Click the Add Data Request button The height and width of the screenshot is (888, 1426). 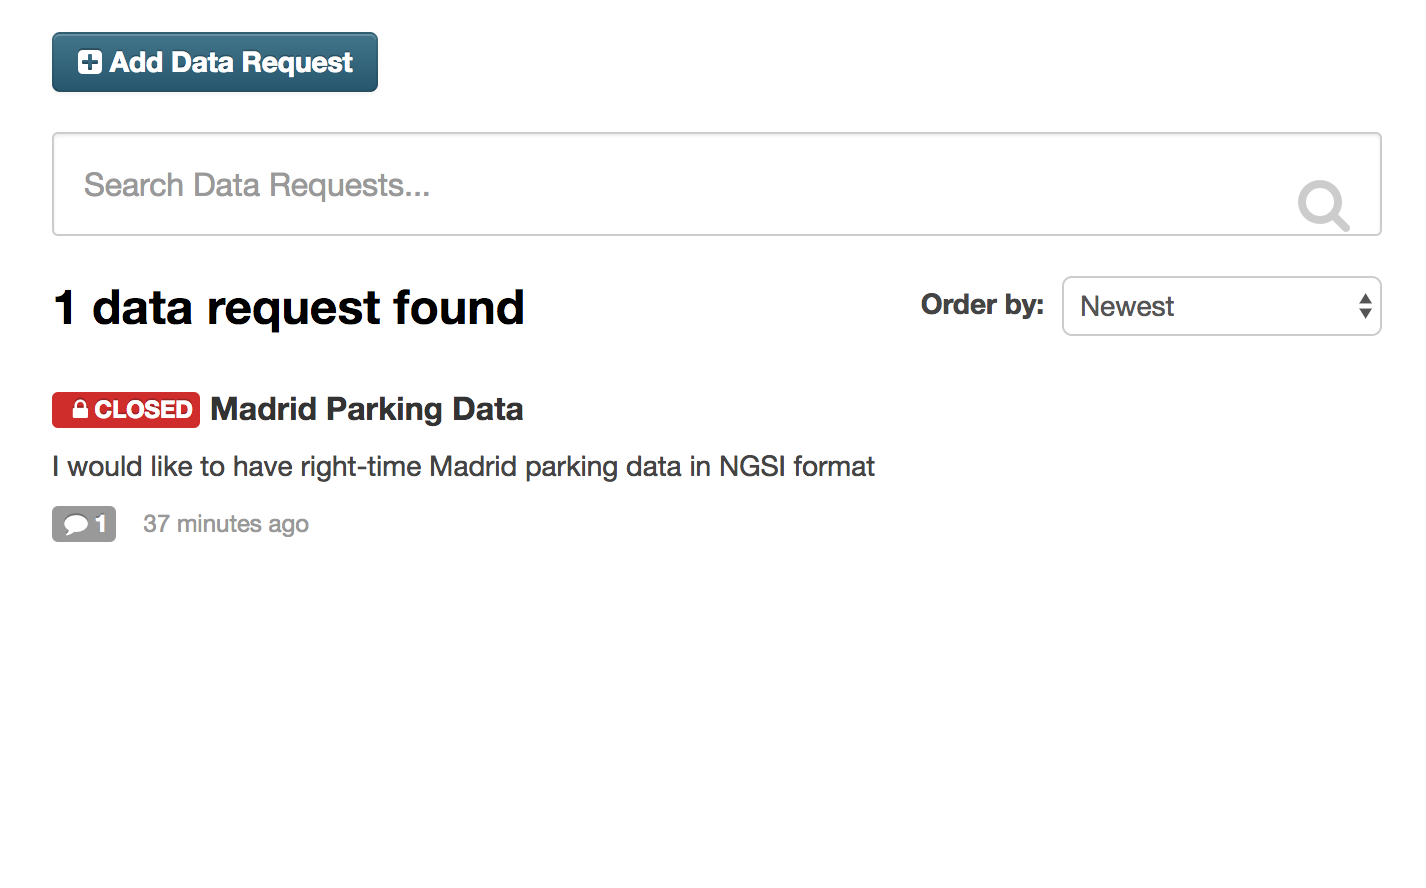point(215,62)
